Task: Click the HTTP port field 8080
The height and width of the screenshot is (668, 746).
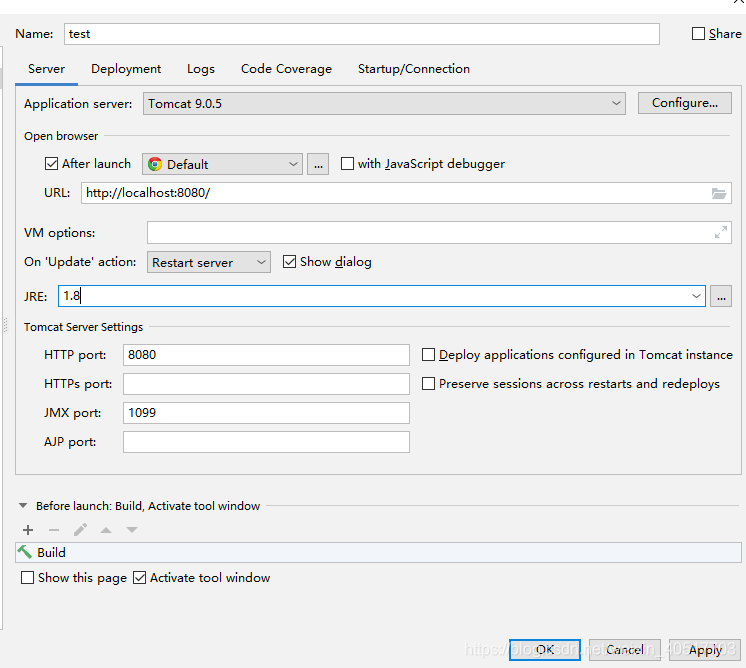Action: 266,355
